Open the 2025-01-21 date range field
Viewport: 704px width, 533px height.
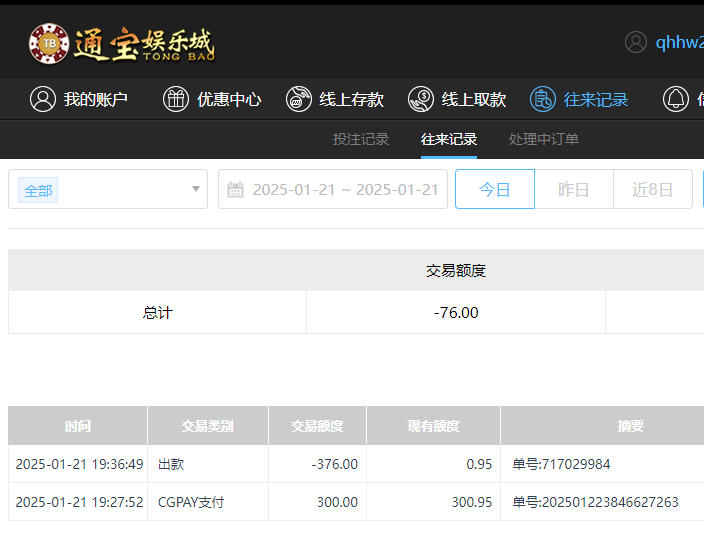(333, 189)
